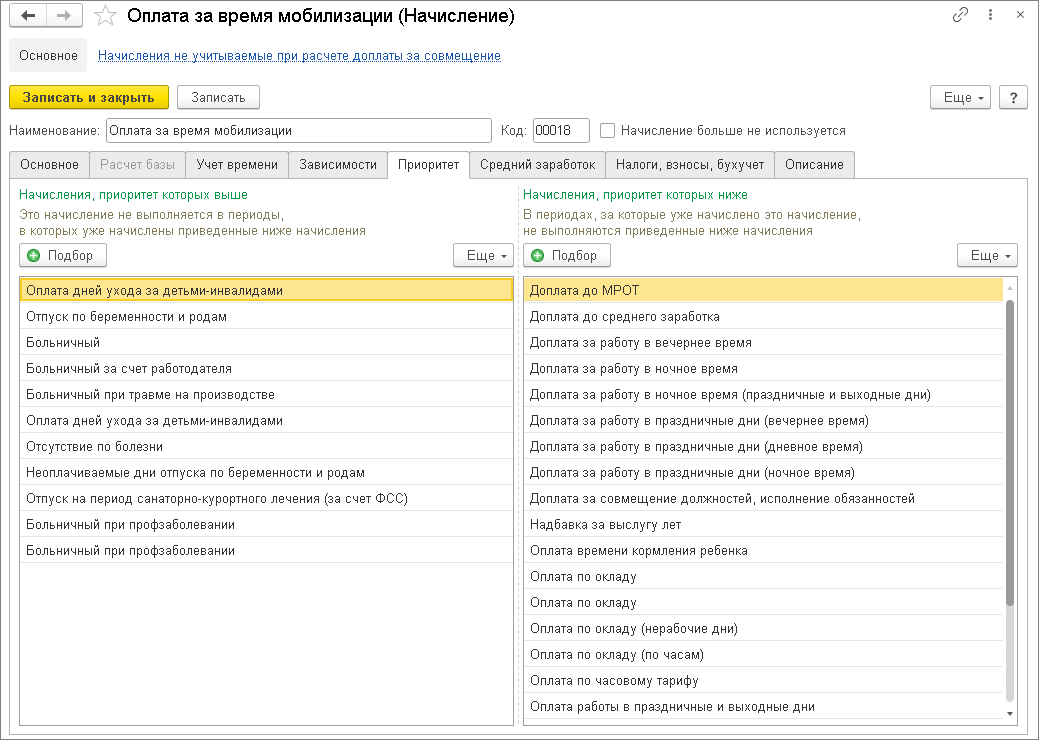Click 'Подбор' for lower-priority accruals
Viewport: 1039px width, 740px height.
[x=567, y=255]
